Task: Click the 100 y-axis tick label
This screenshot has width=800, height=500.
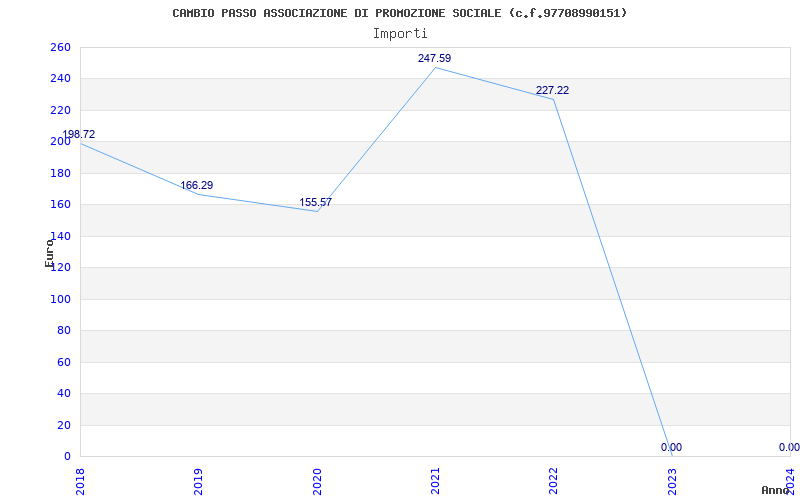Action: pyautogui.click(x=60, y=299)
